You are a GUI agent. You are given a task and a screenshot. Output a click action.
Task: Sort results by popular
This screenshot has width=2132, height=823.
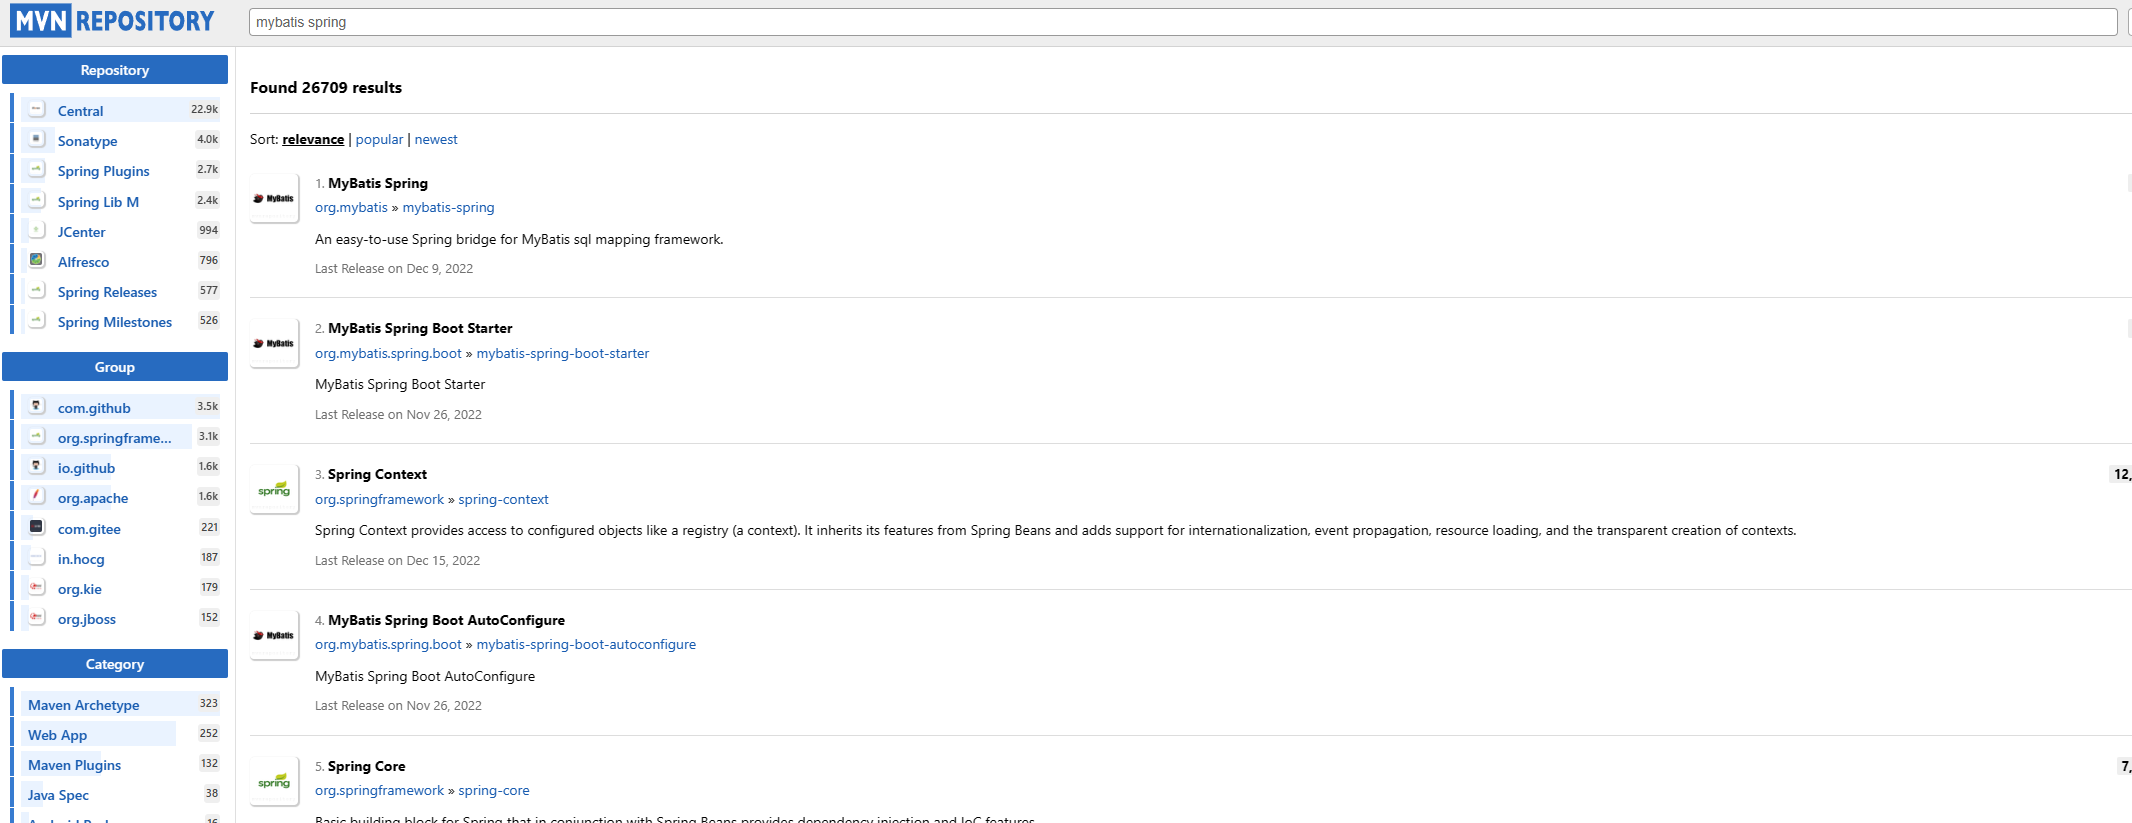[x=379, y=140]
